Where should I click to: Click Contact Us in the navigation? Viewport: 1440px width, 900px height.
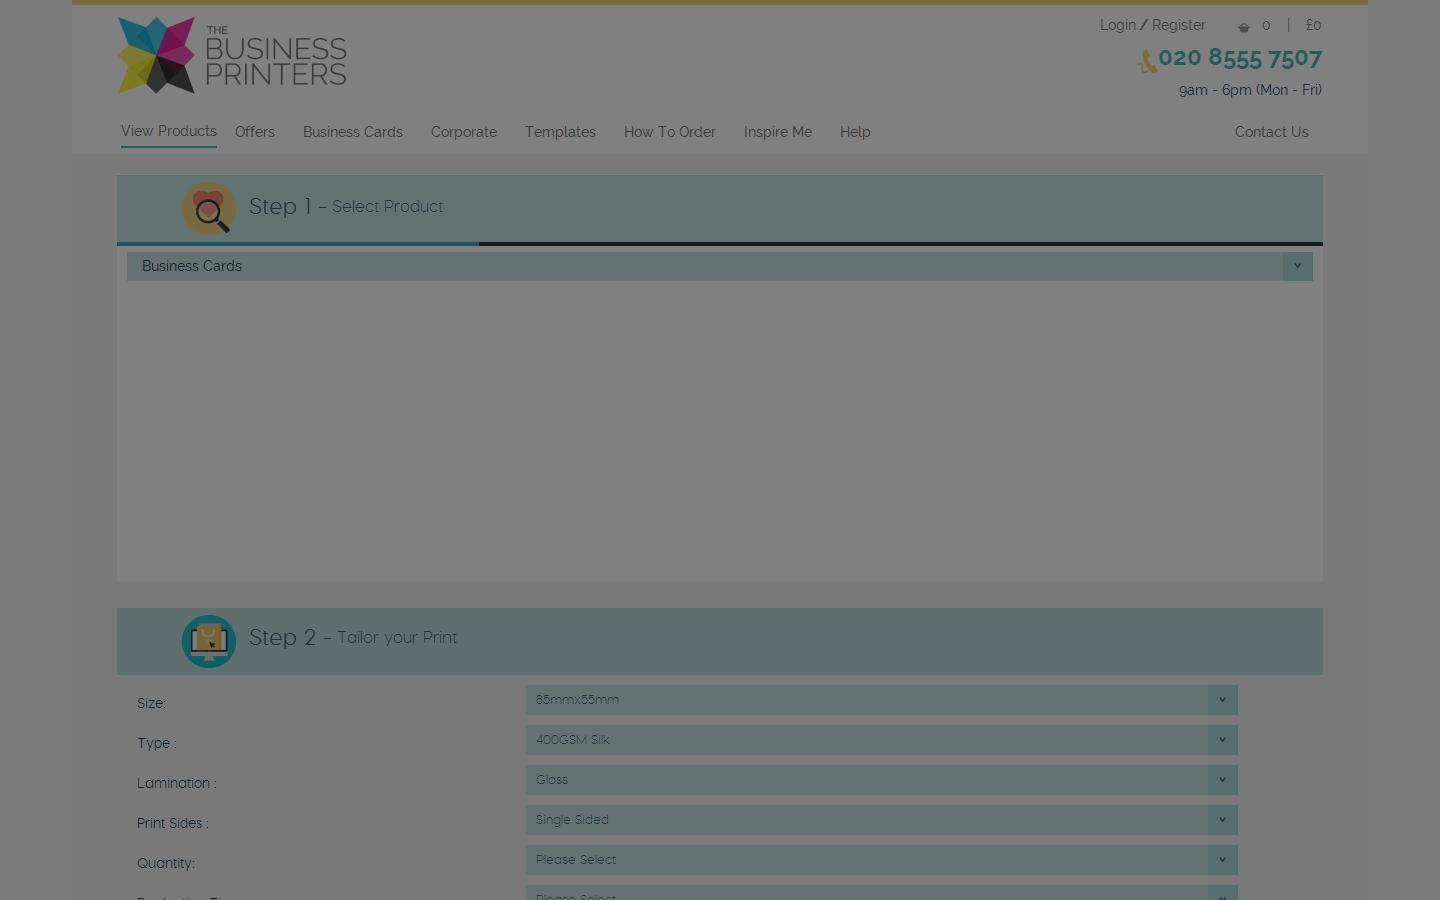(1271, 132)
